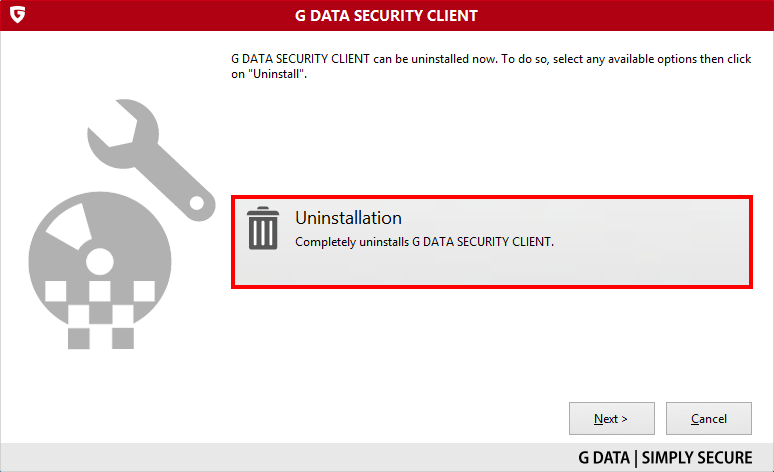This screenshot has height=472, width=774.
Task: Click the SIMPLY SECURE slogan in footer
Action: tap(697, 458)
